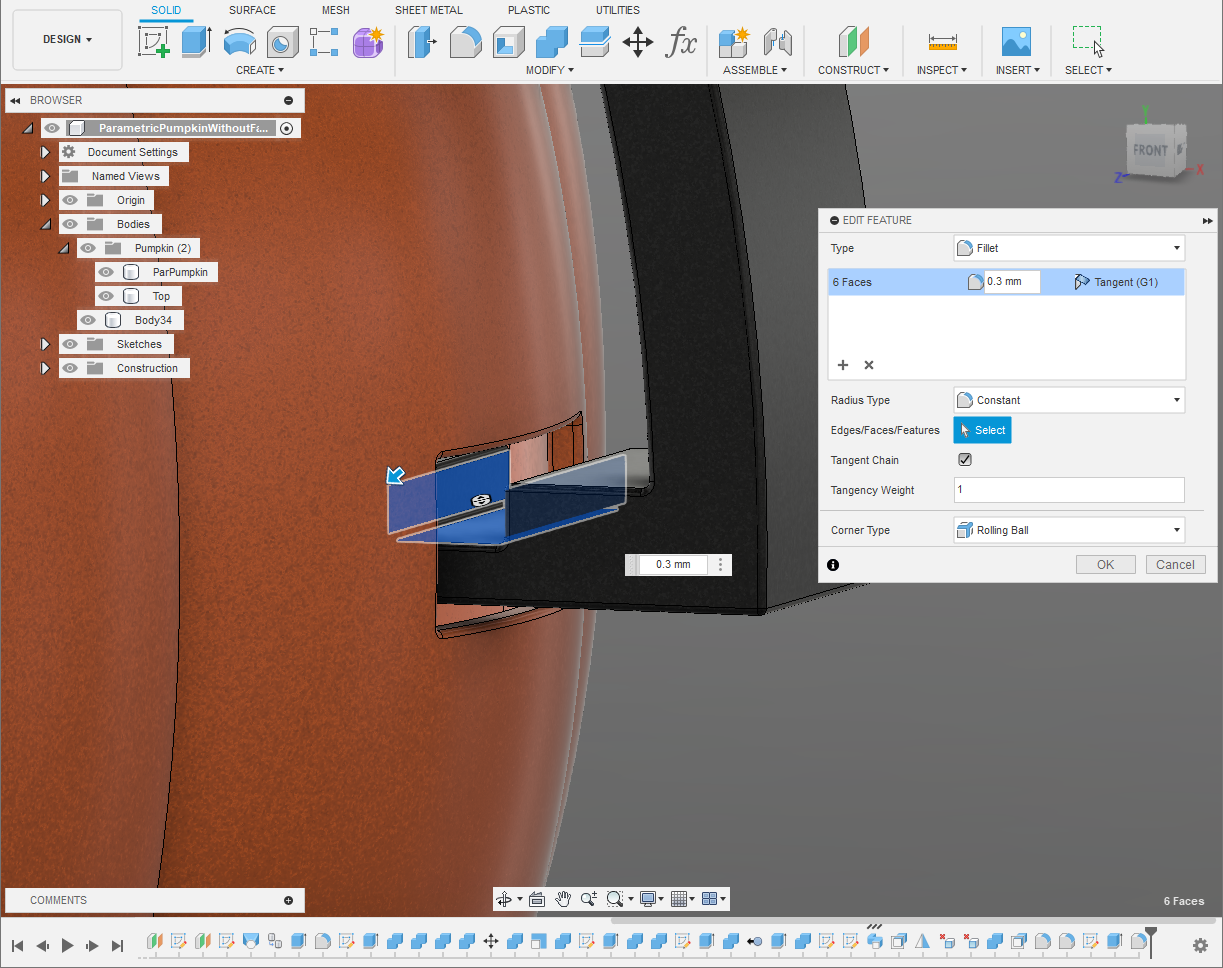Viewport: 1223px width, 968px height.
Task: Open the Radius Type Constant dropdown
Action: click(1069, 400)
